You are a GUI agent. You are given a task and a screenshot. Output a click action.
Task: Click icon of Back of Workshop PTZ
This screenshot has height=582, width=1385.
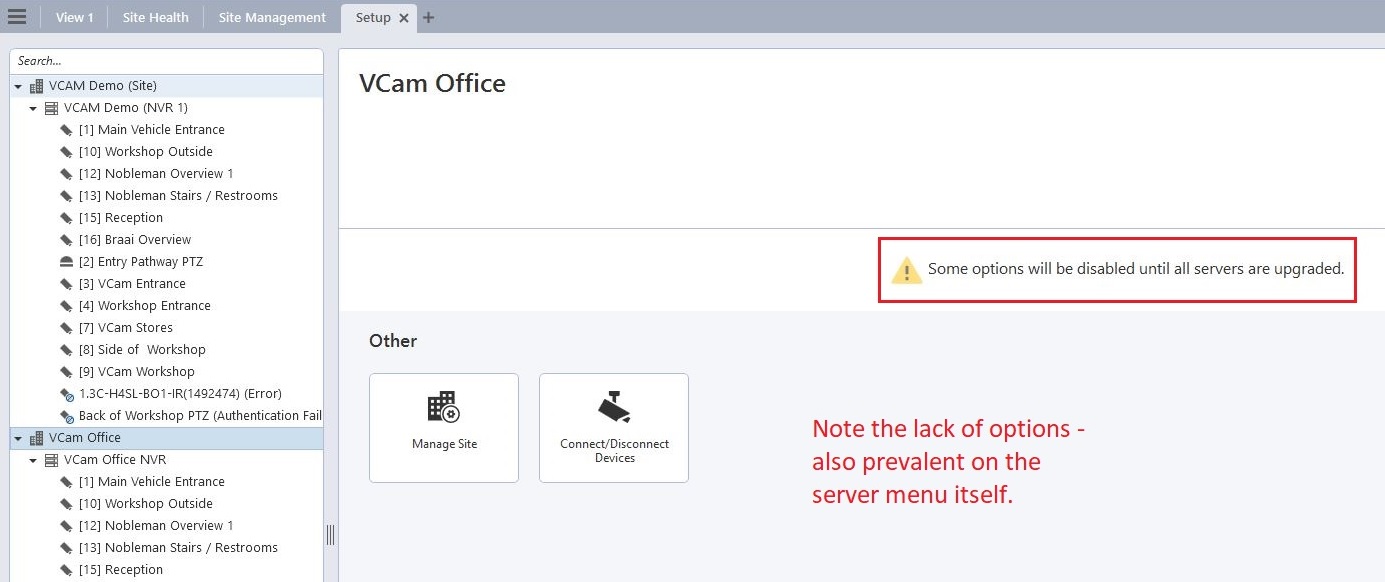click(67, 416)
